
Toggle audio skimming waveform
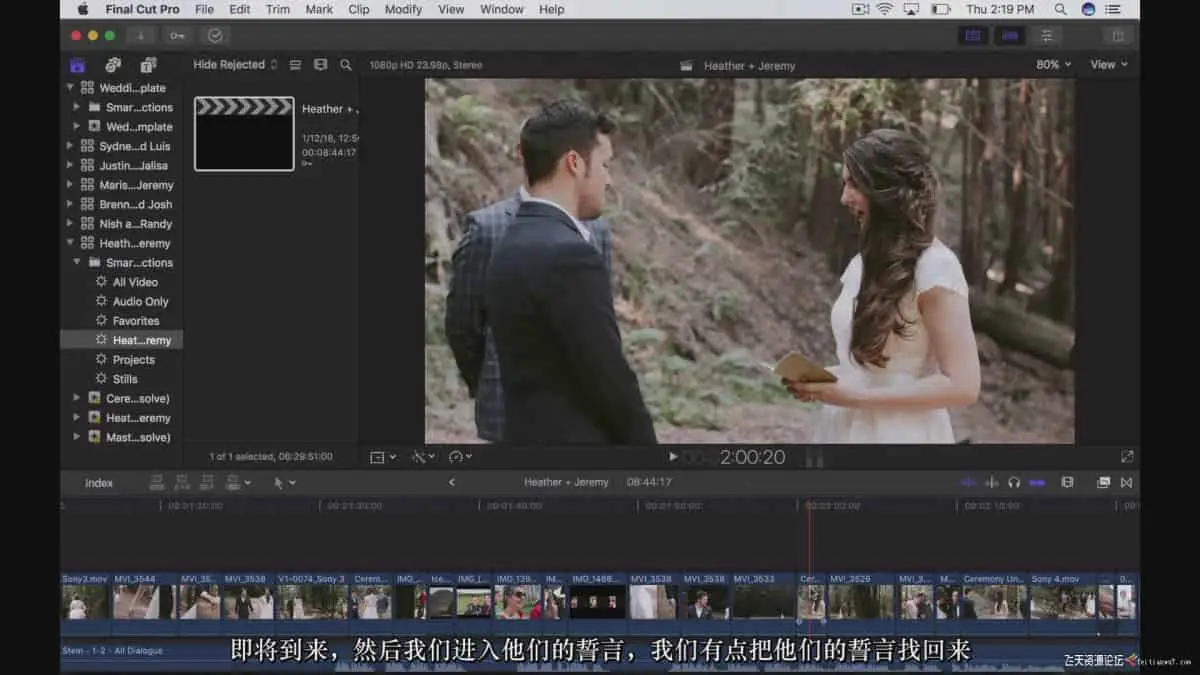(x=992, y=483)
